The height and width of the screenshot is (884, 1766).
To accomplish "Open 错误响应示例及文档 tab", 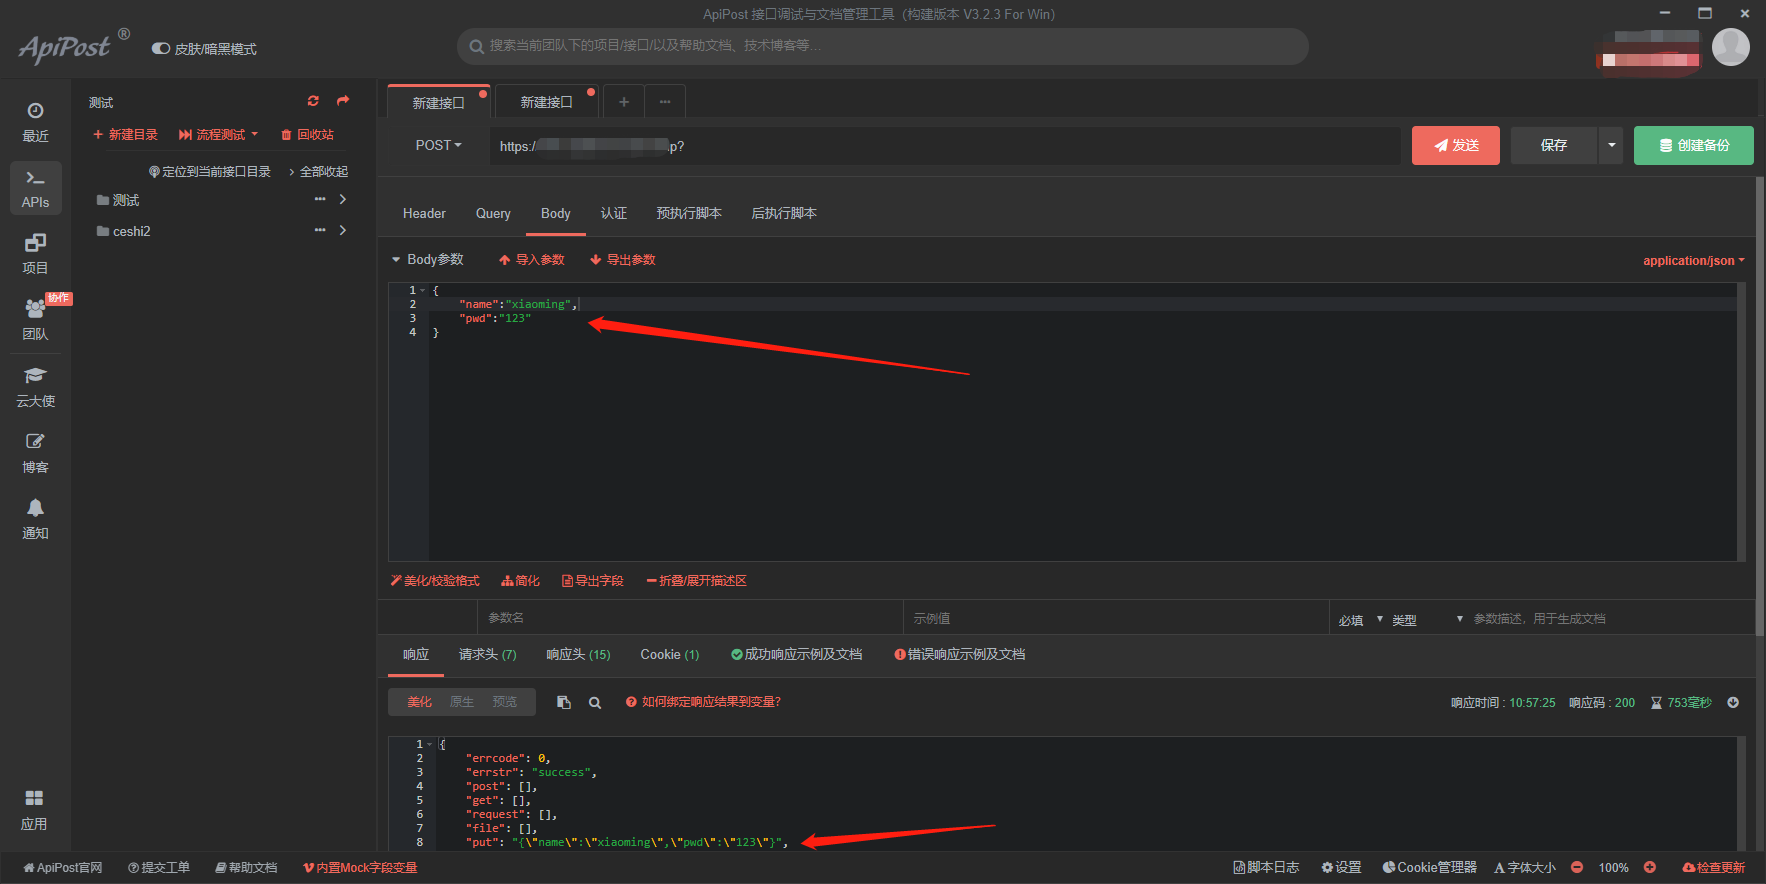I will point(960,654).
